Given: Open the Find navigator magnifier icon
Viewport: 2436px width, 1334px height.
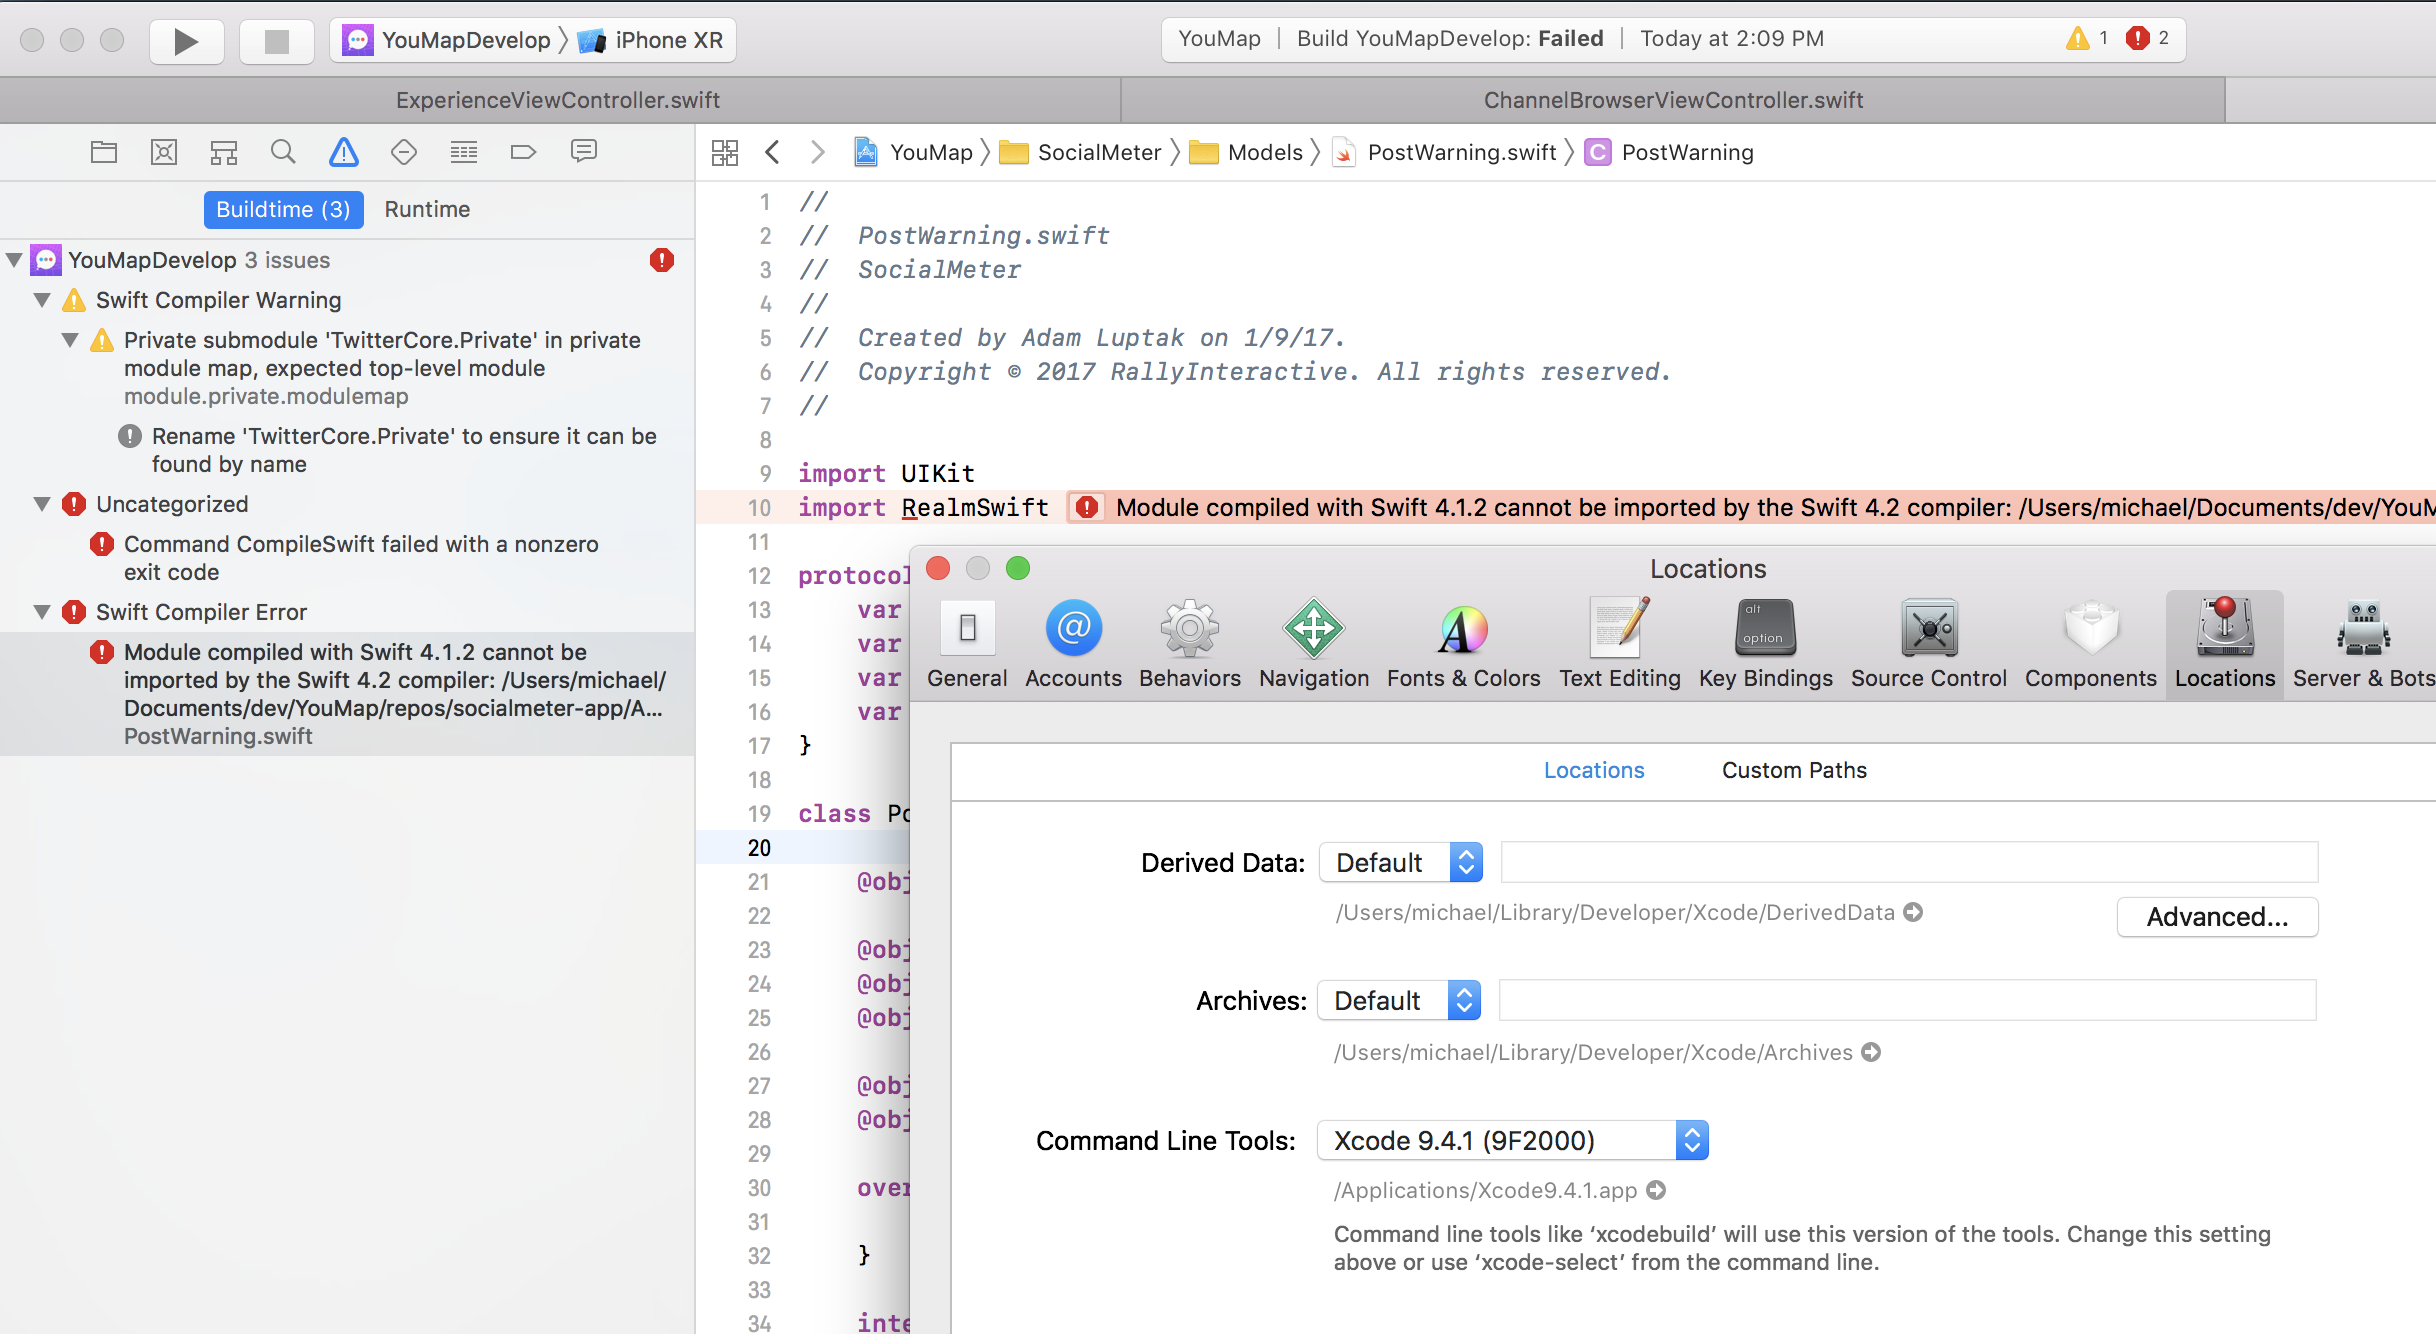Looking at the screenshot, I should click(283, 152).
